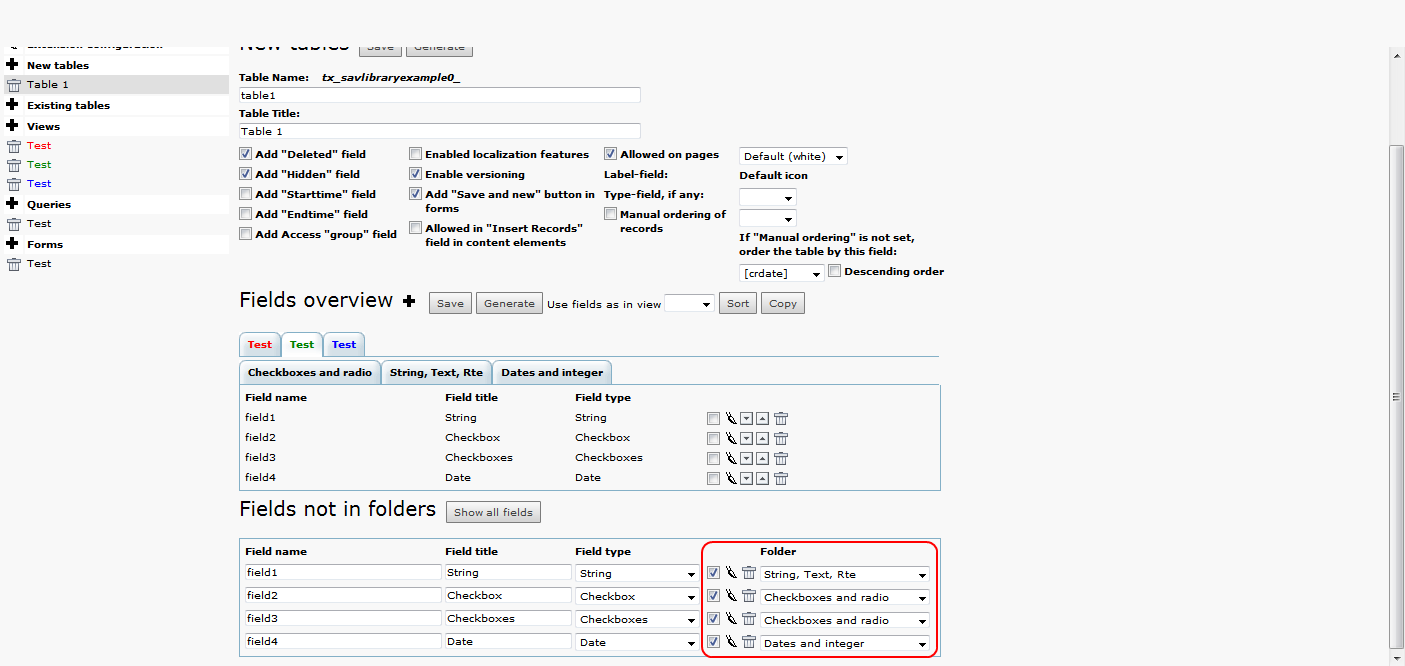The width and height of the screenshot is (1405, 666).
Task: Move field2 down with the arrow icon
Action: point(746,439)
